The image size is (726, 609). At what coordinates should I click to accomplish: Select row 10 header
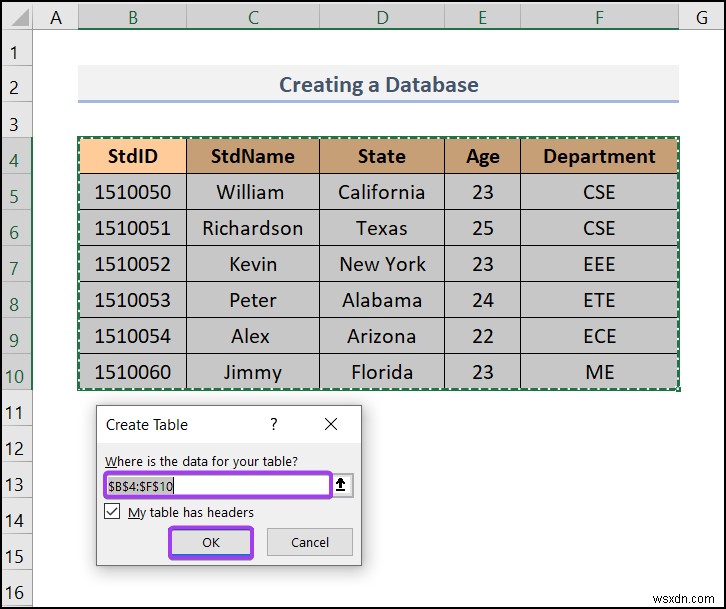click(17, 372)
